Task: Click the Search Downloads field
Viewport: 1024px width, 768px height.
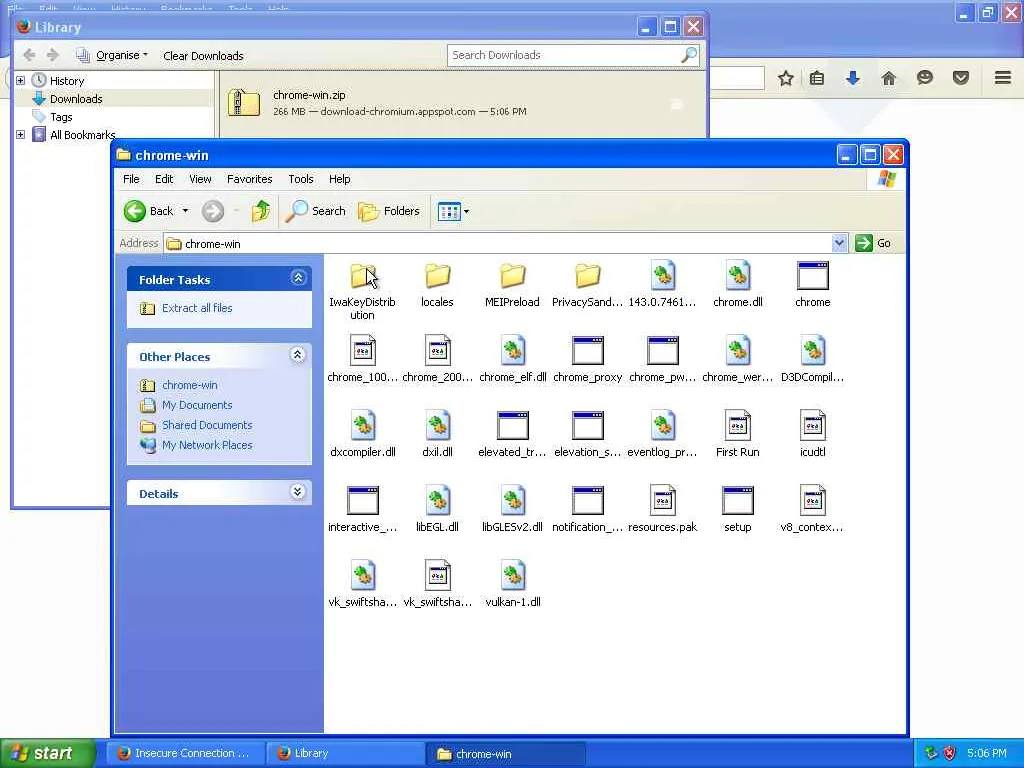Action: 573,55
